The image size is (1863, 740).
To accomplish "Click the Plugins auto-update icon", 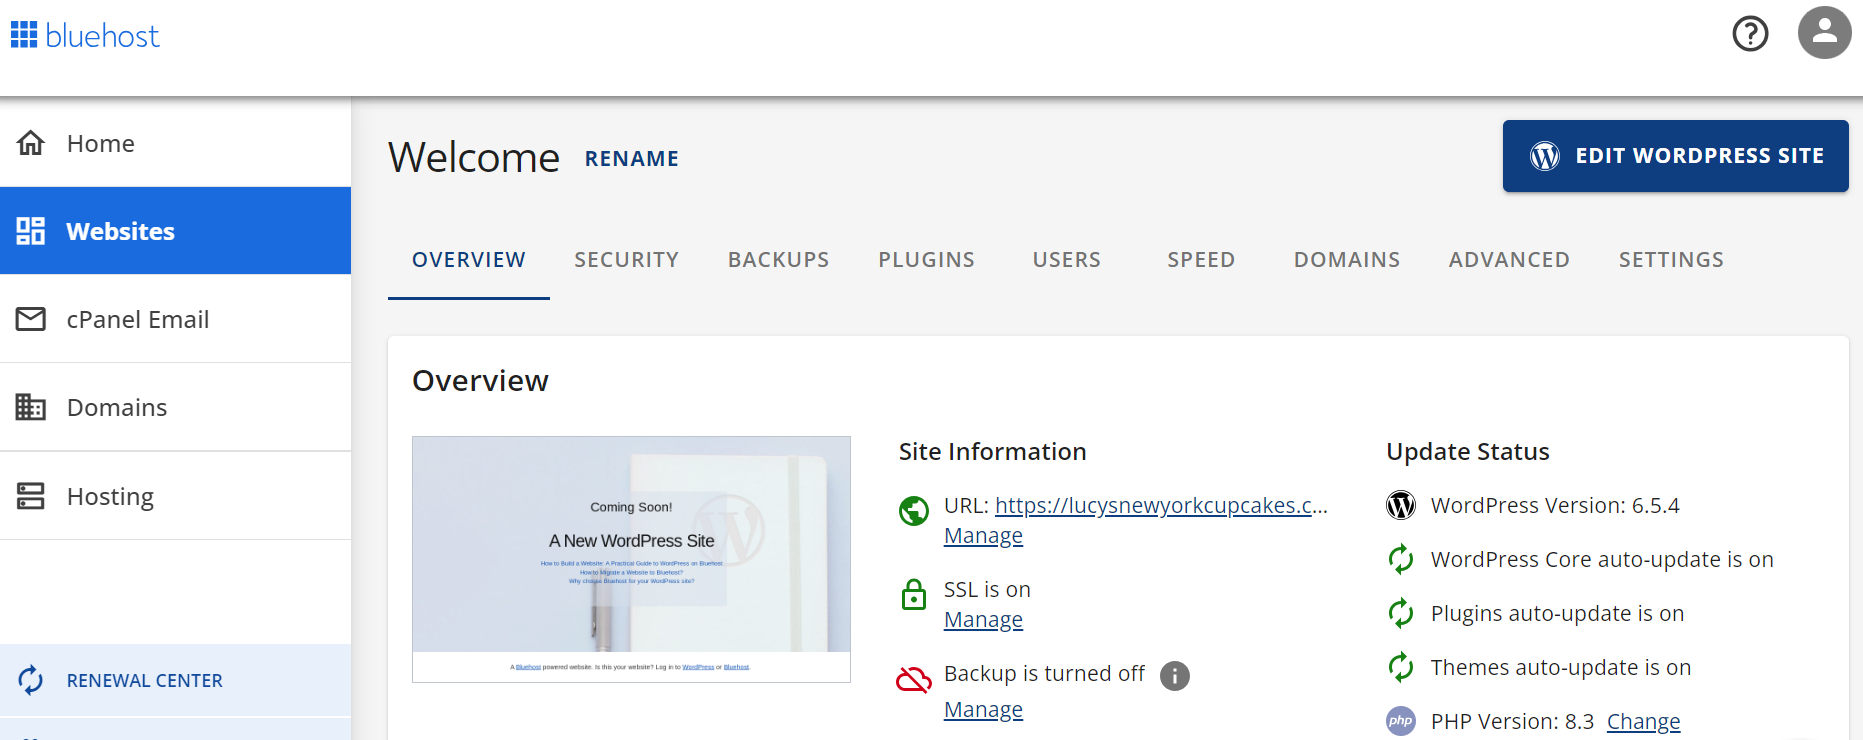I will 1401,613.
